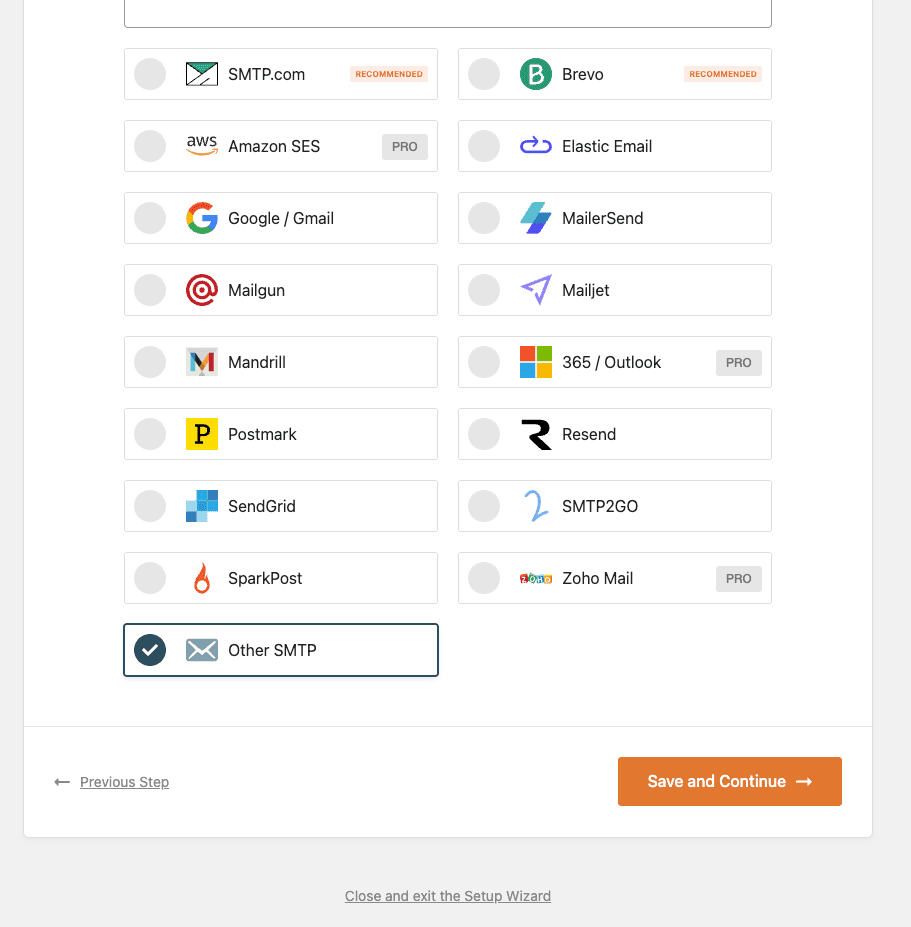
Task: Select the SMTP2GO radio button
Action: [484, 506]
